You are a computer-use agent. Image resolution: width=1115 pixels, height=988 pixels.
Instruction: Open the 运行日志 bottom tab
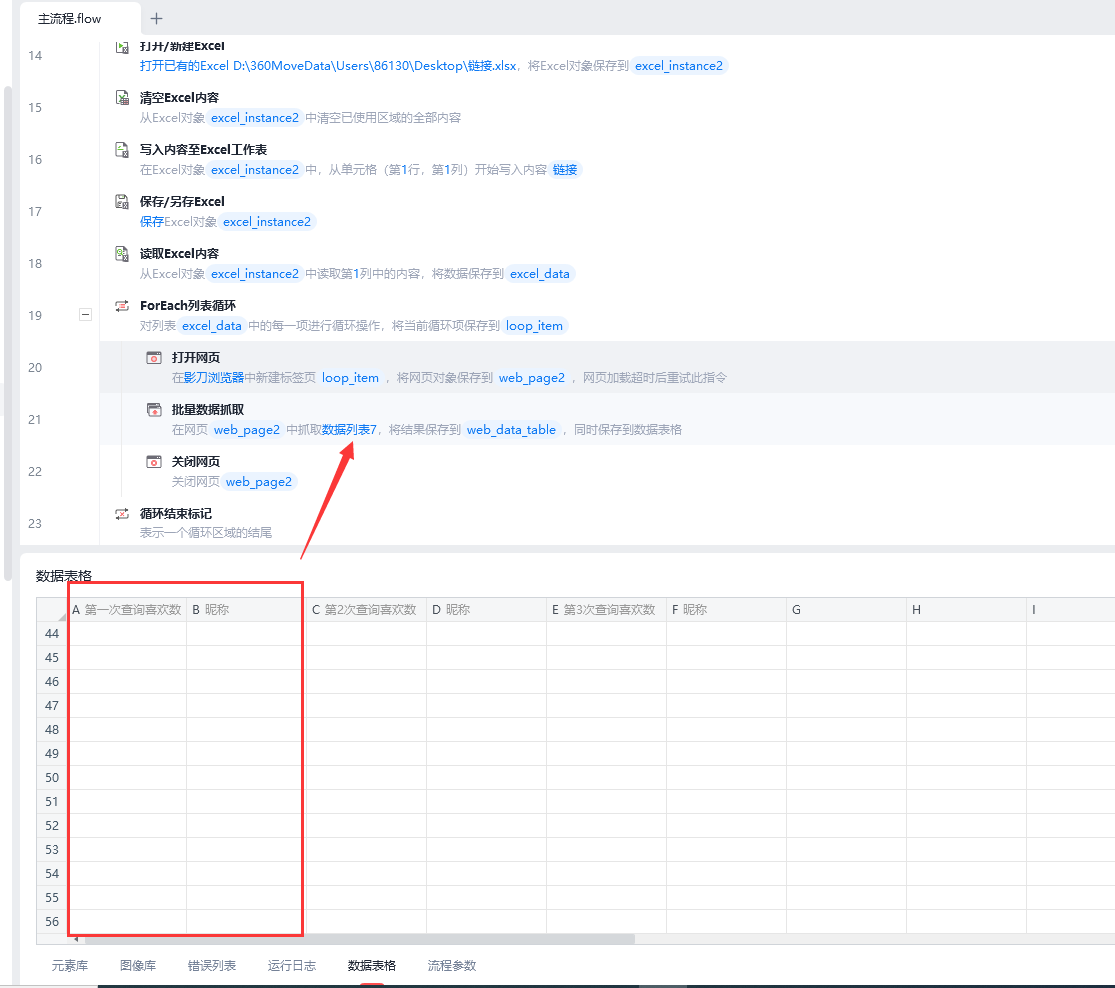(292, 965)
